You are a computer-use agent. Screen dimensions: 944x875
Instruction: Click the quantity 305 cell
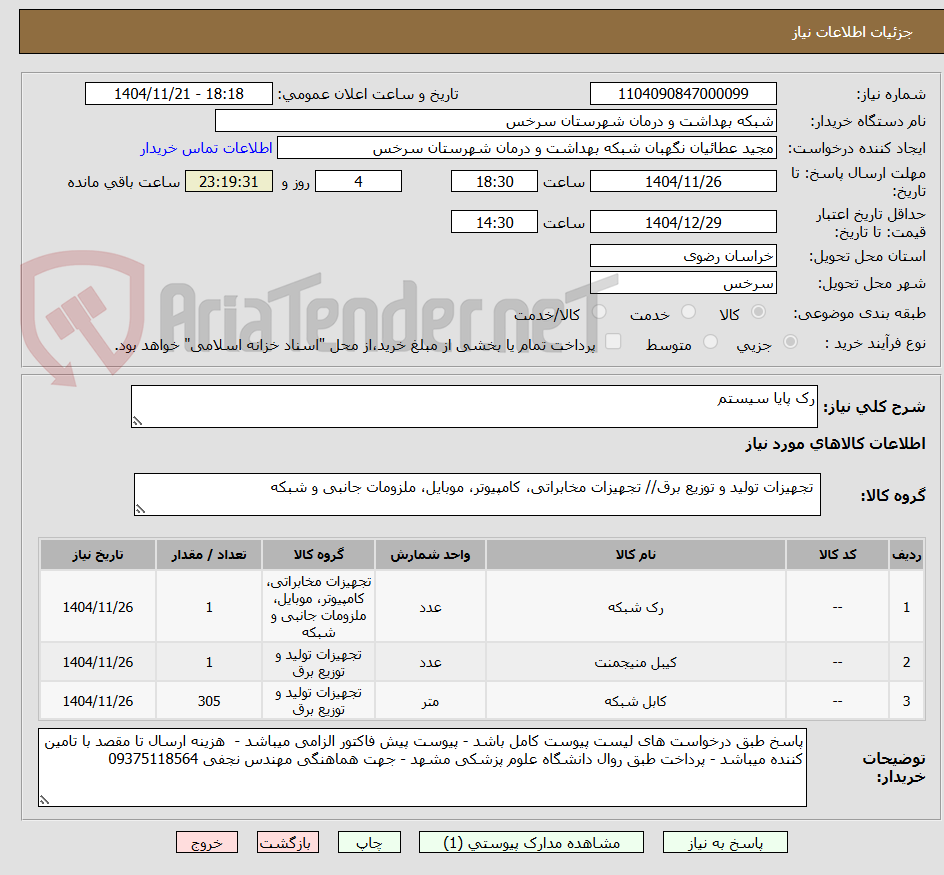pos(209,701)
